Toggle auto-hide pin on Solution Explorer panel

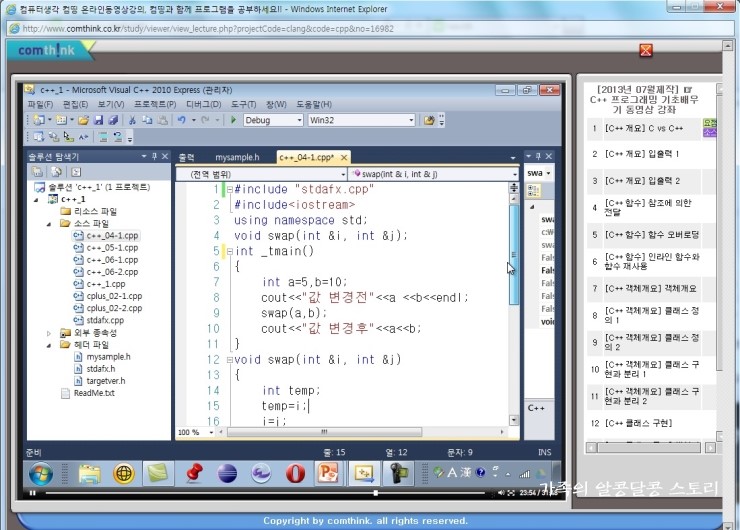tap(154, 156)
